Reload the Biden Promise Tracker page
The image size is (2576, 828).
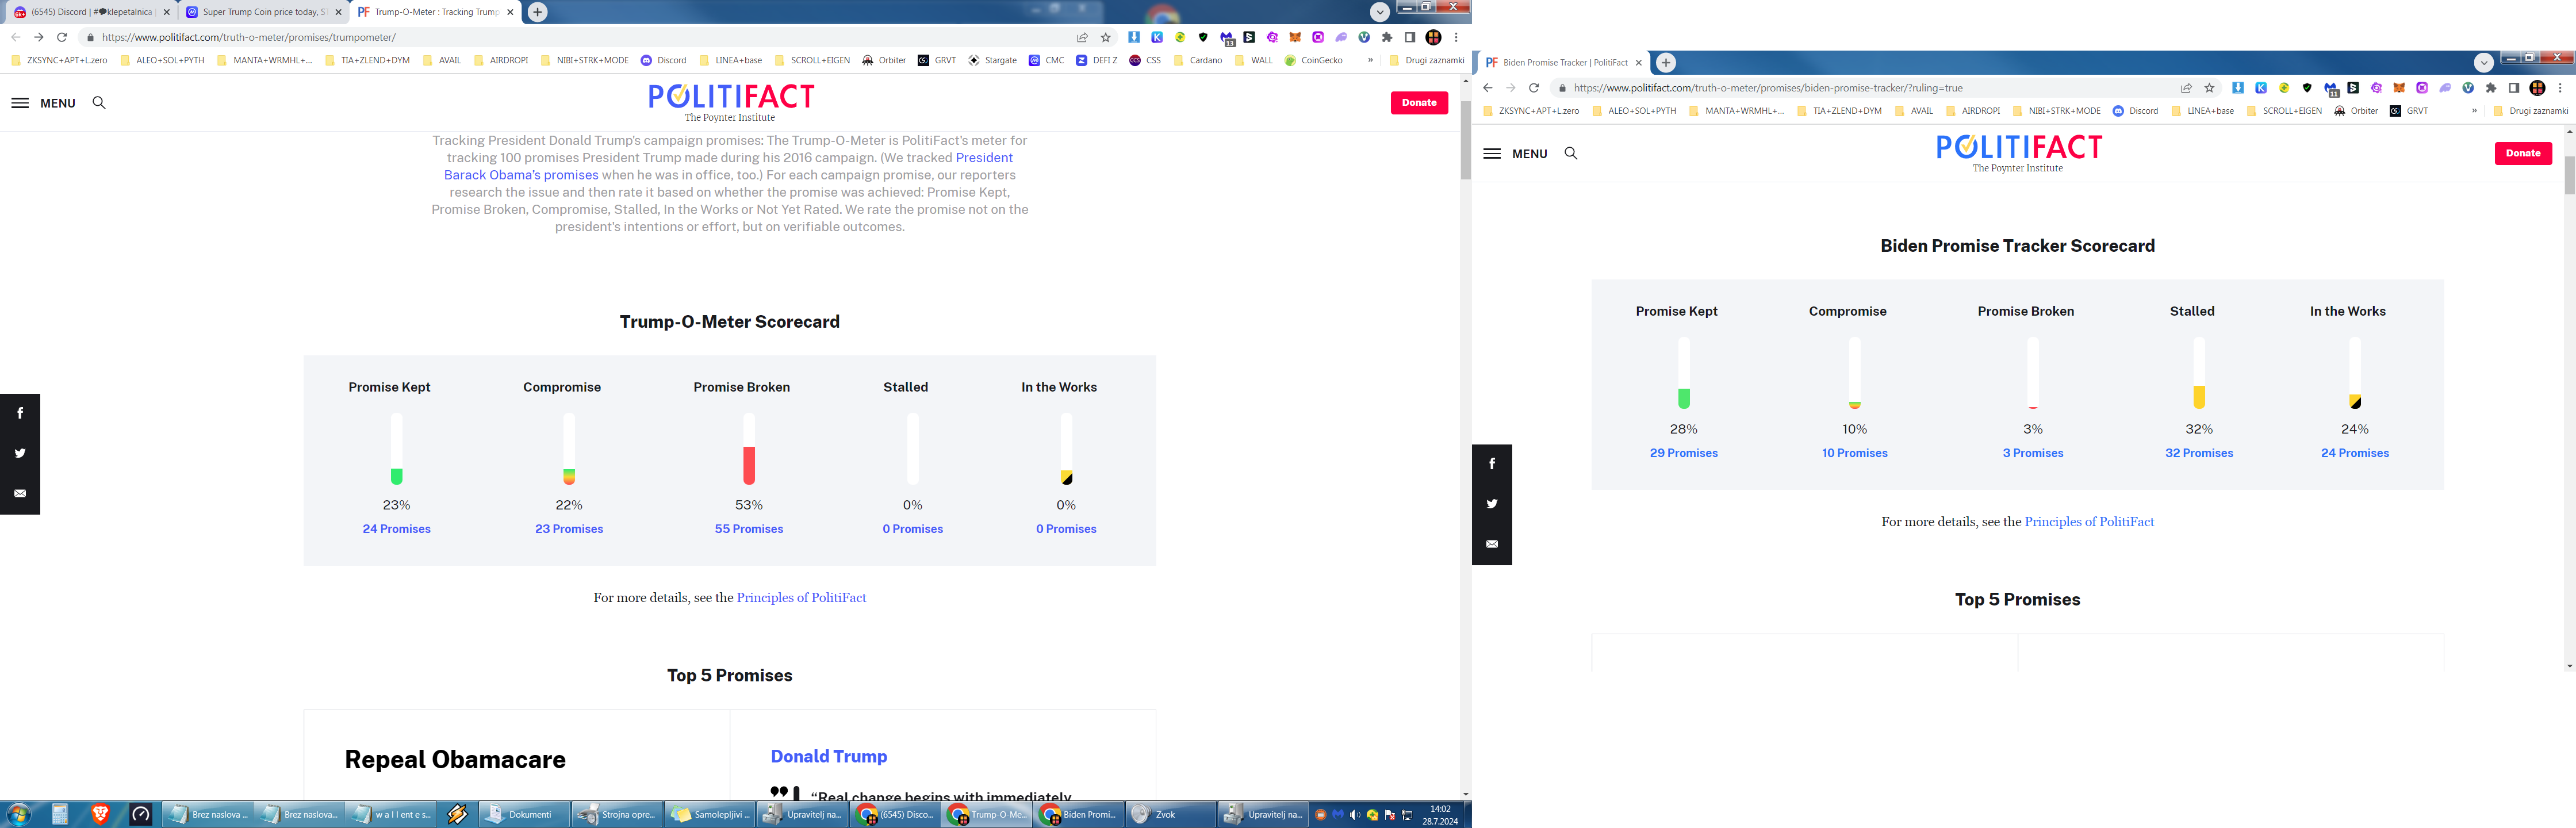(x=1534, y=88)
